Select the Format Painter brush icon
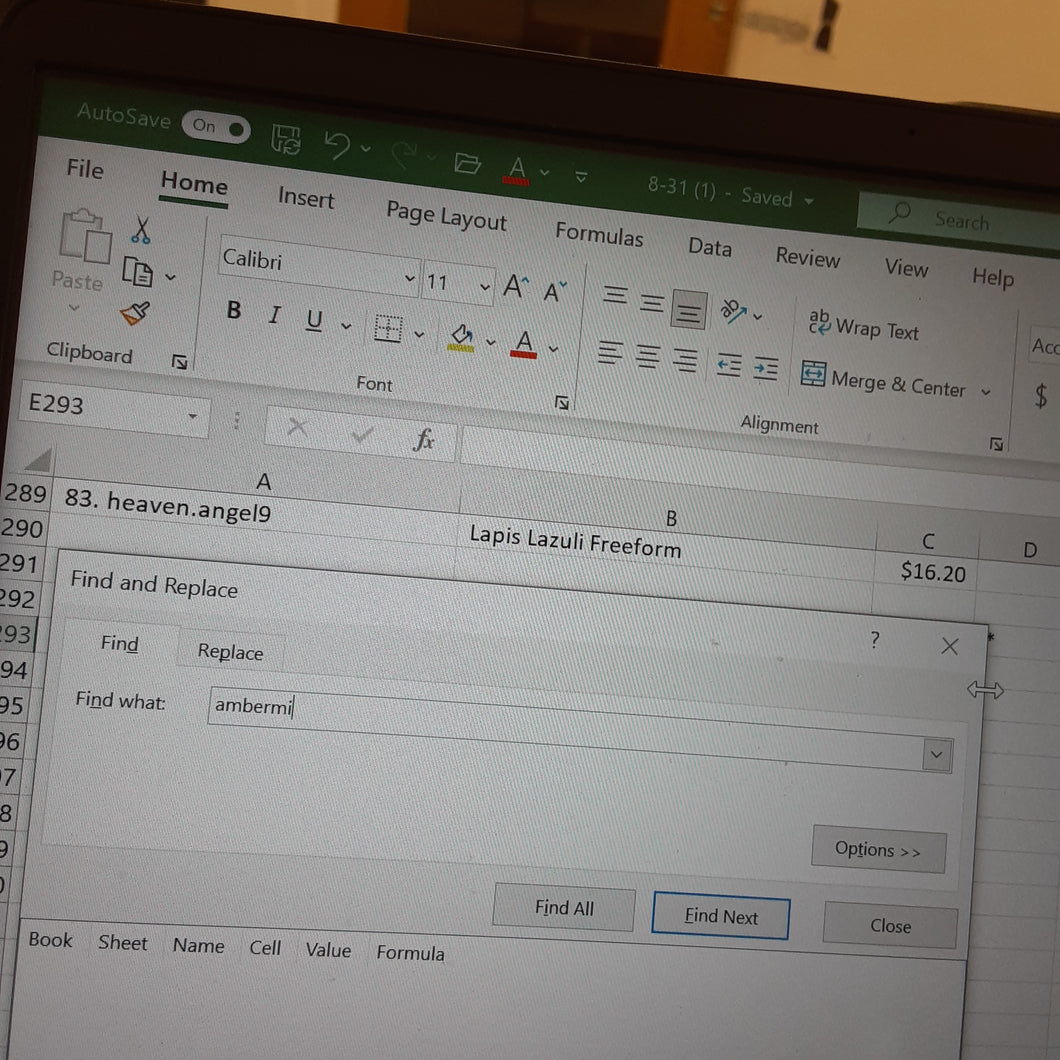 [135, 313]
